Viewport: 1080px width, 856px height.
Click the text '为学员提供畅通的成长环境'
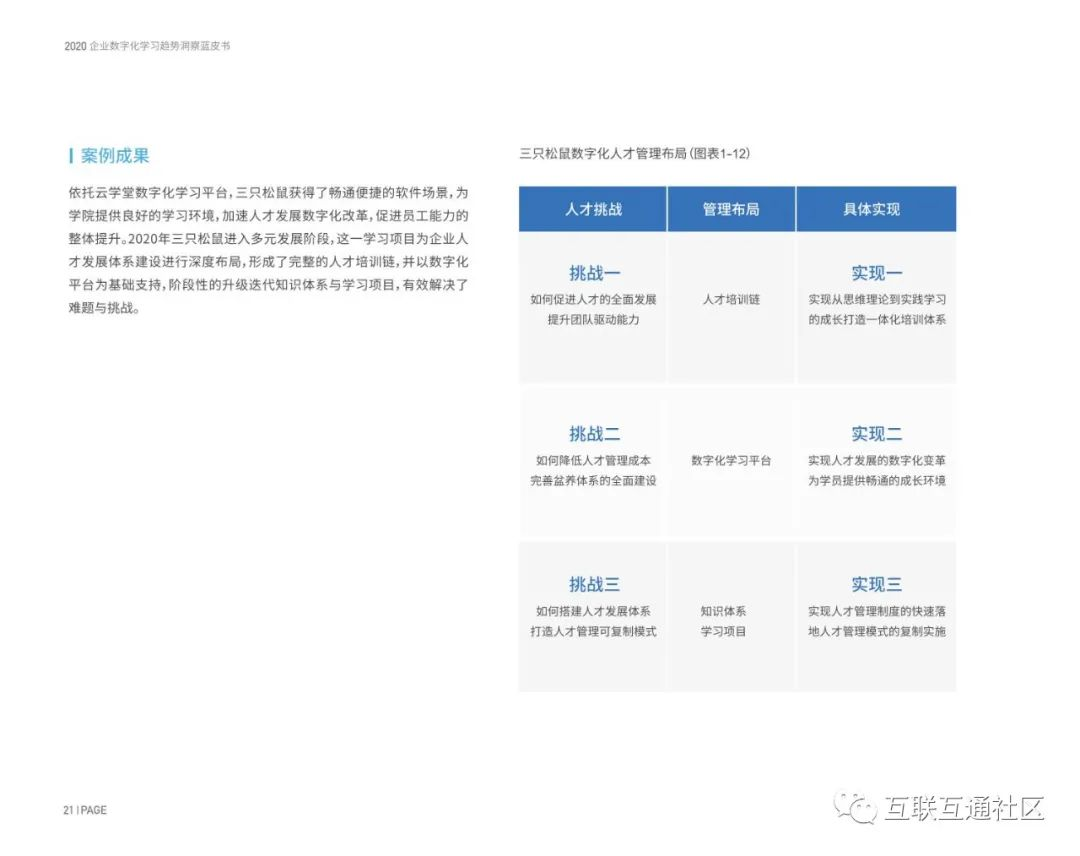click(877, 481)
